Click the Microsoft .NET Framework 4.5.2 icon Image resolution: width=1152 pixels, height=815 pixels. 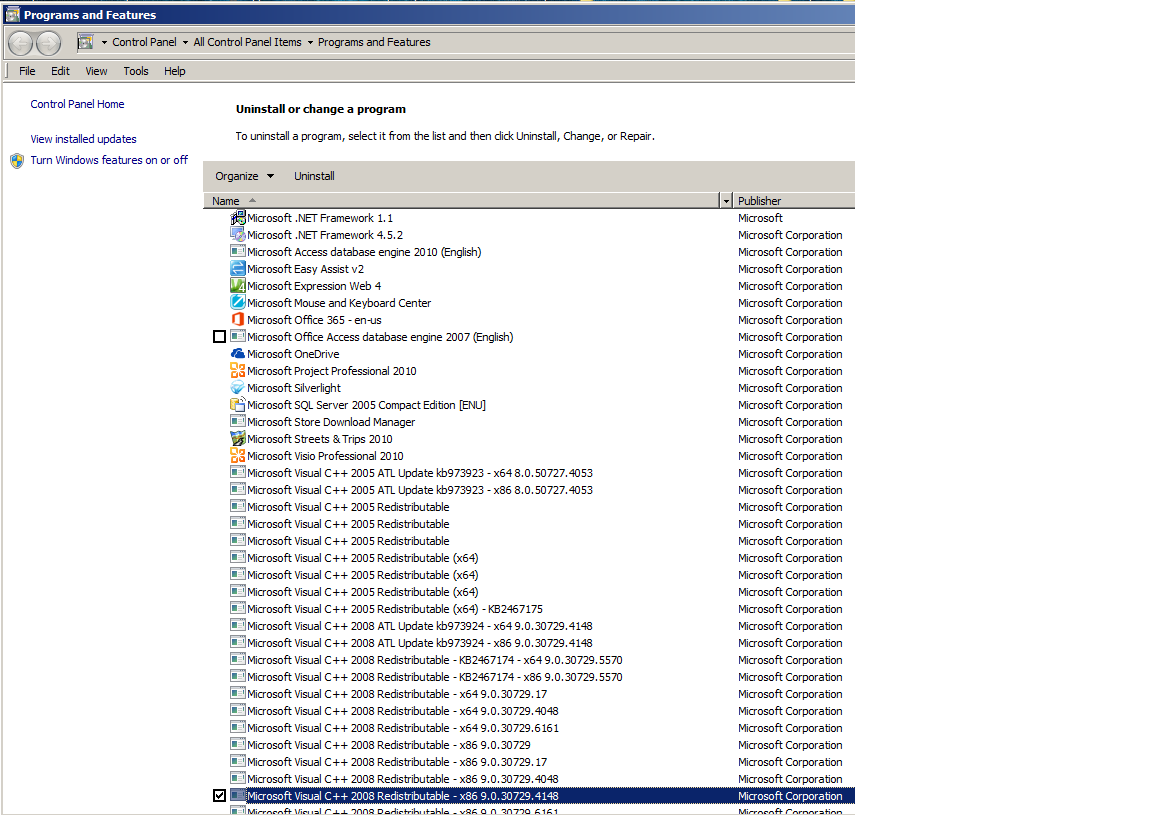[x=237, y=234]
